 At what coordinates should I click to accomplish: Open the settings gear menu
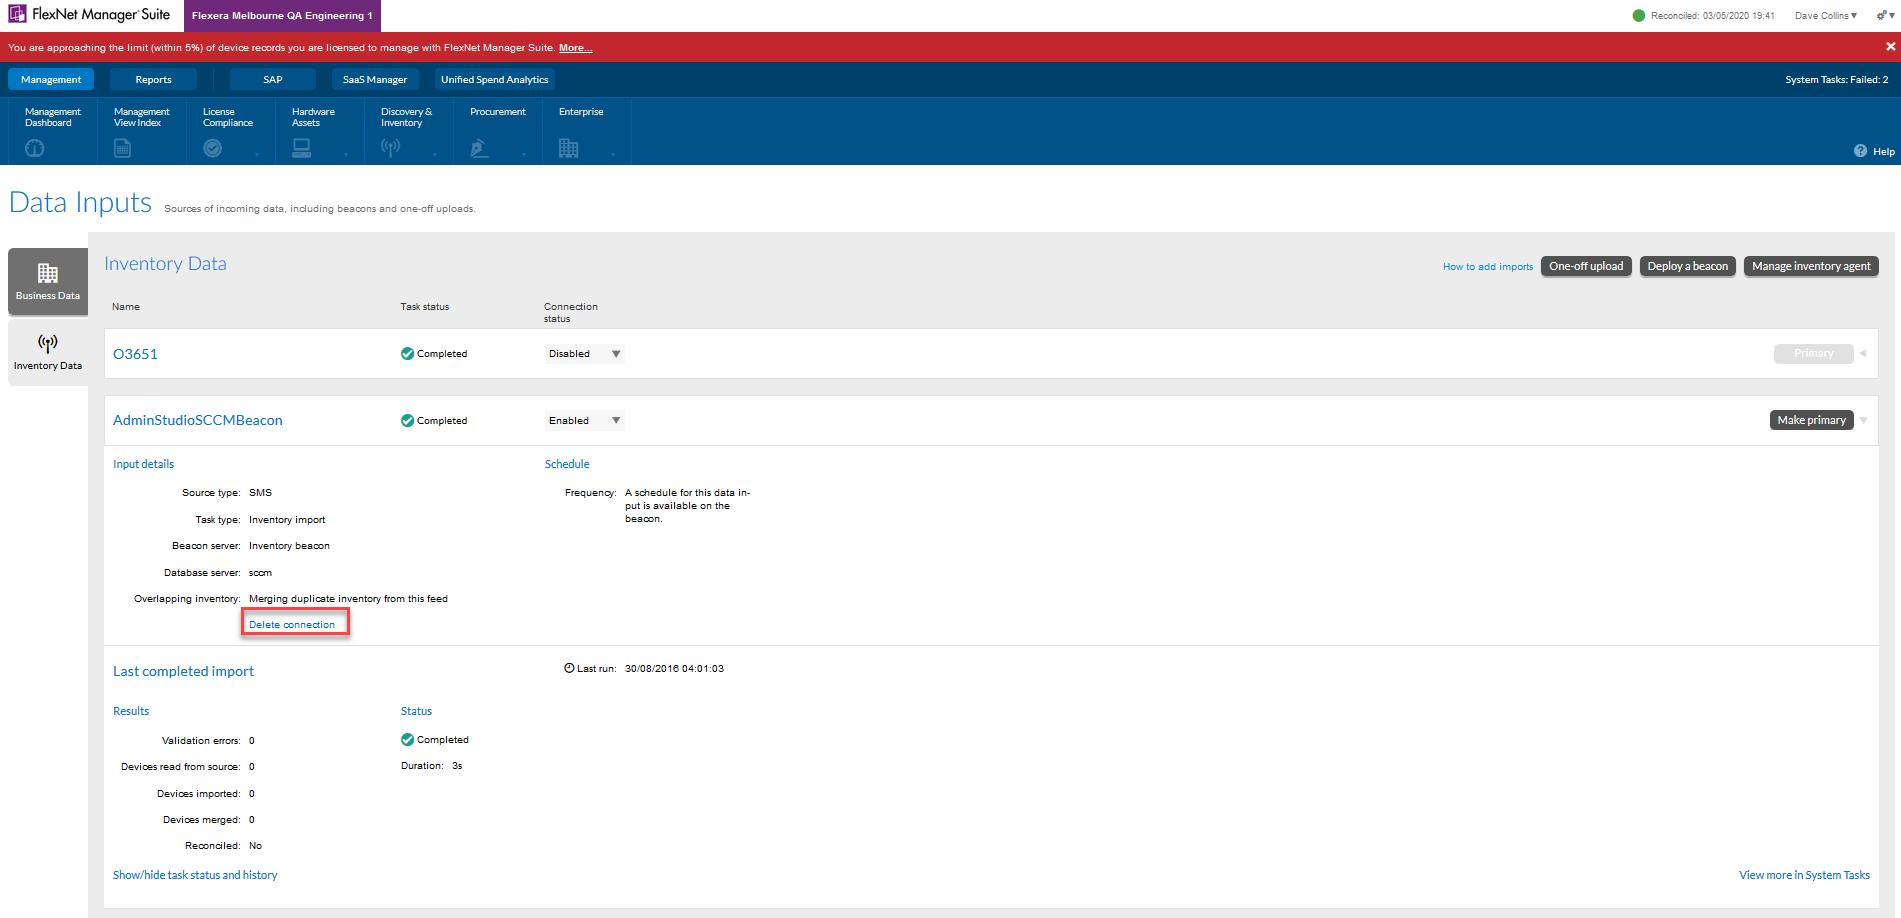point(1886,15)
